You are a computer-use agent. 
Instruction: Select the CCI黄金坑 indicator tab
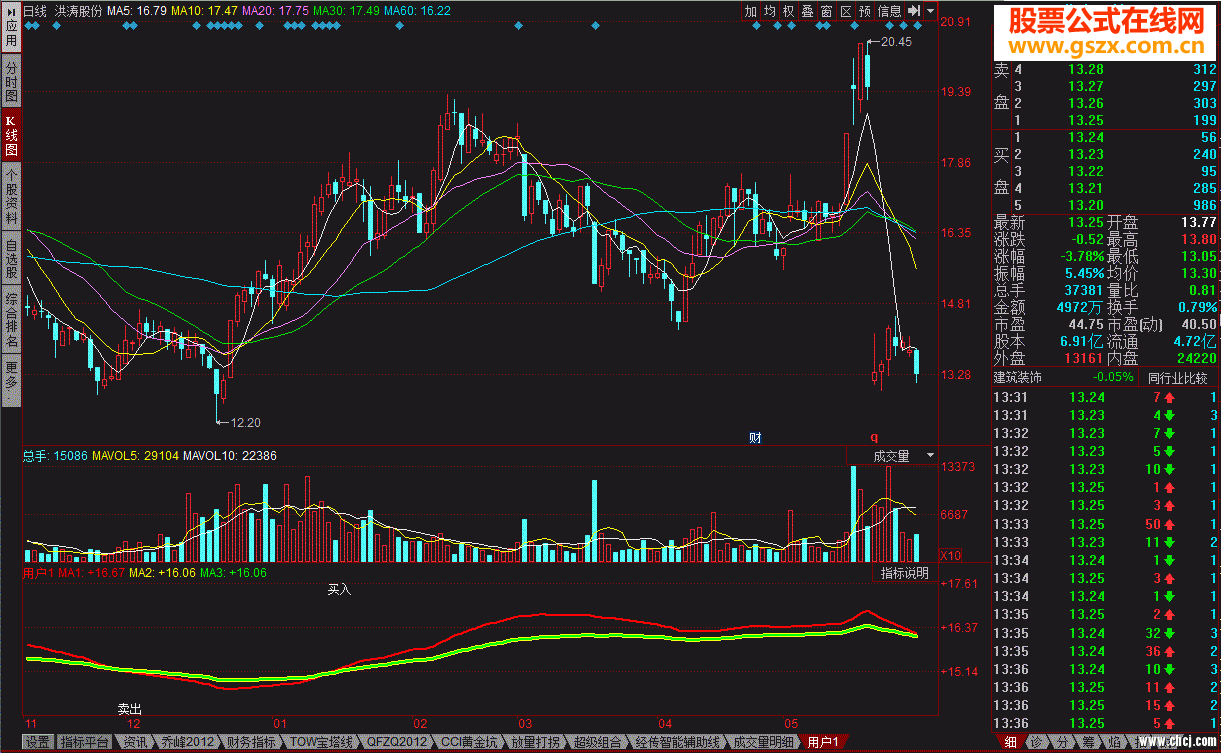[469, 742]
